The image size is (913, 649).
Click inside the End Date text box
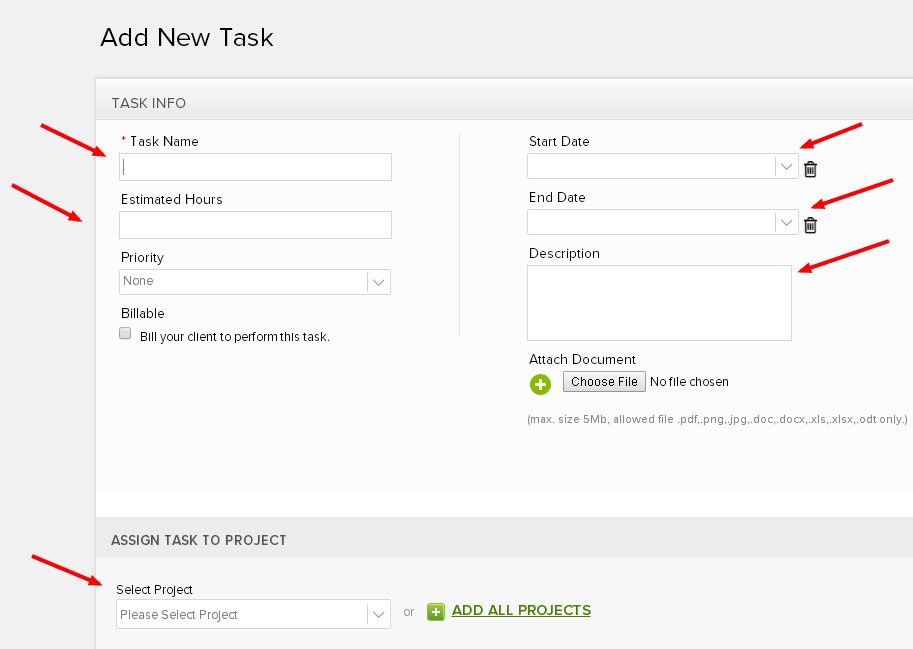[651, 222]
